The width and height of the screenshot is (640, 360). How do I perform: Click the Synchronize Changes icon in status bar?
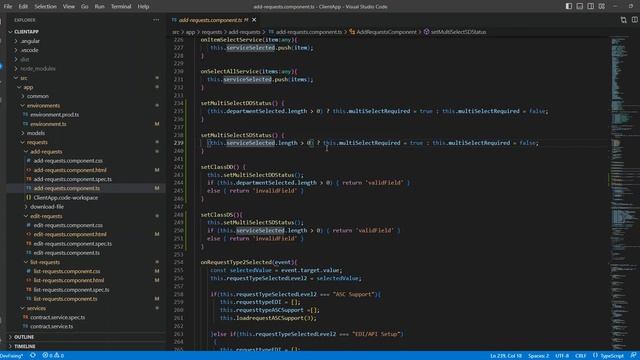click(33, 356)
